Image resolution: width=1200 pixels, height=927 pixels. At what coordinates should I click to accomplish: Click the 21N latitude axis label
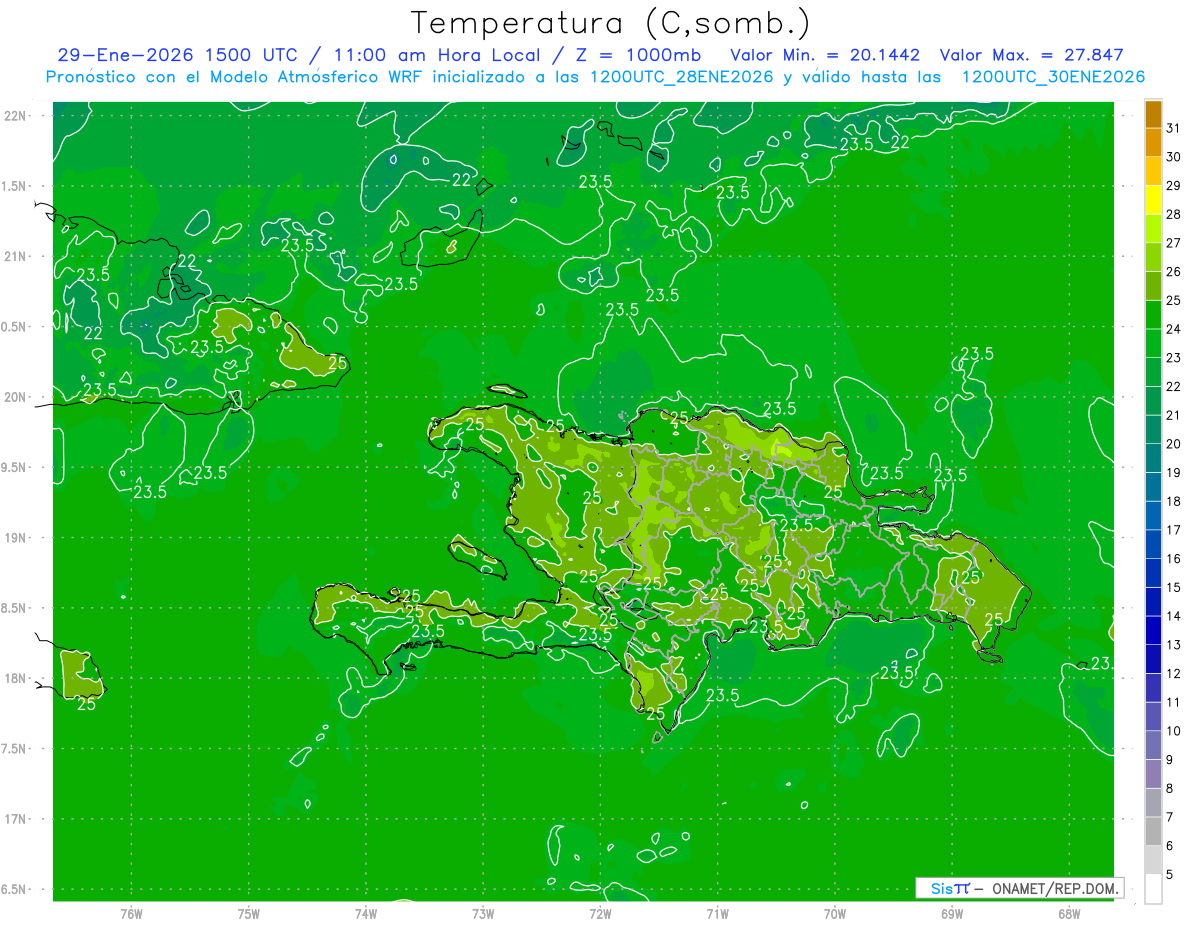(17, 257)
